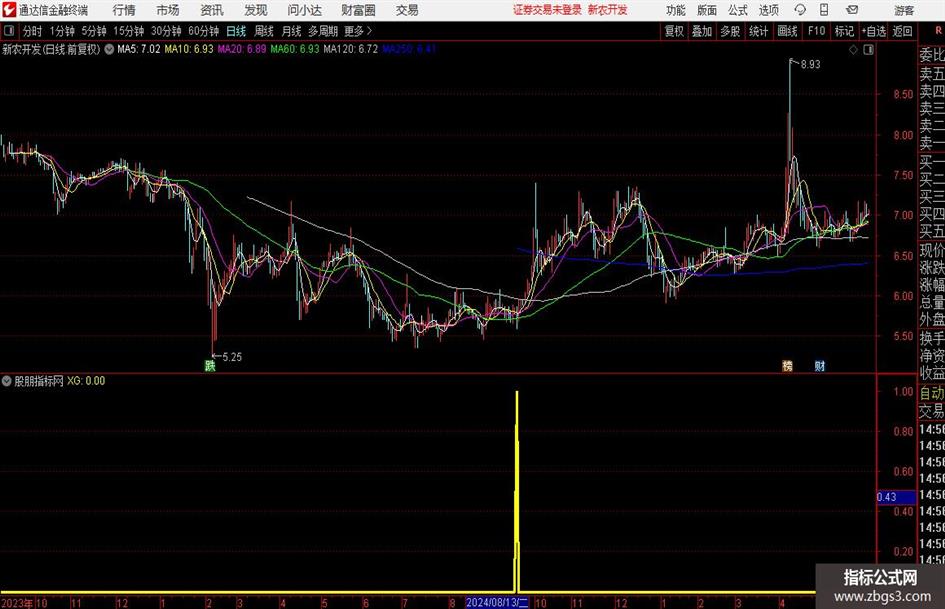Image resolution: width=945 pixels, height=609 pixels.
Task: Open the 财富圈 menu
Action: (358, 10)
